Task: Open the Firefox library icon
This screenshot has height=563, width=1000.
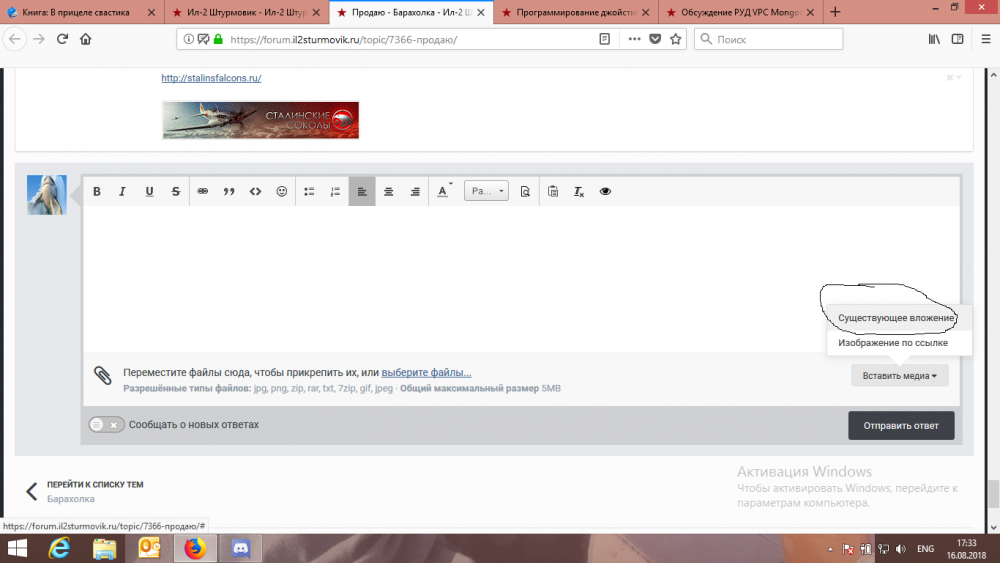Action: click(934, 40)
